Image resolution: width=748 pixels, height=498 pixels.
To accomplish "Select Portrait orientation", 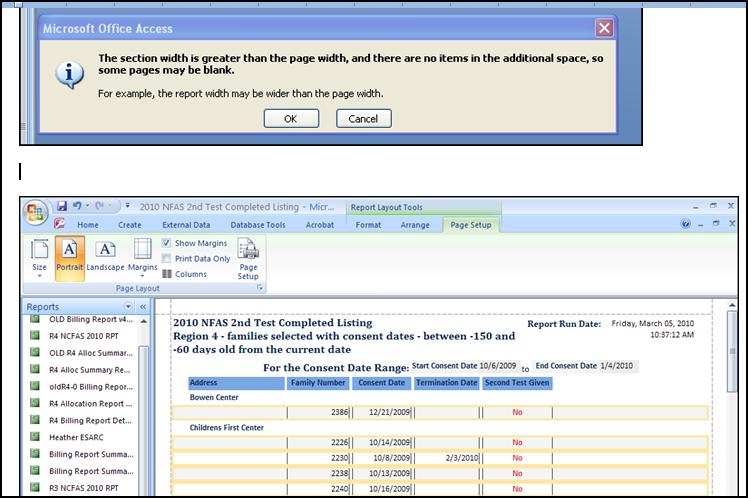I will point(70,258).
